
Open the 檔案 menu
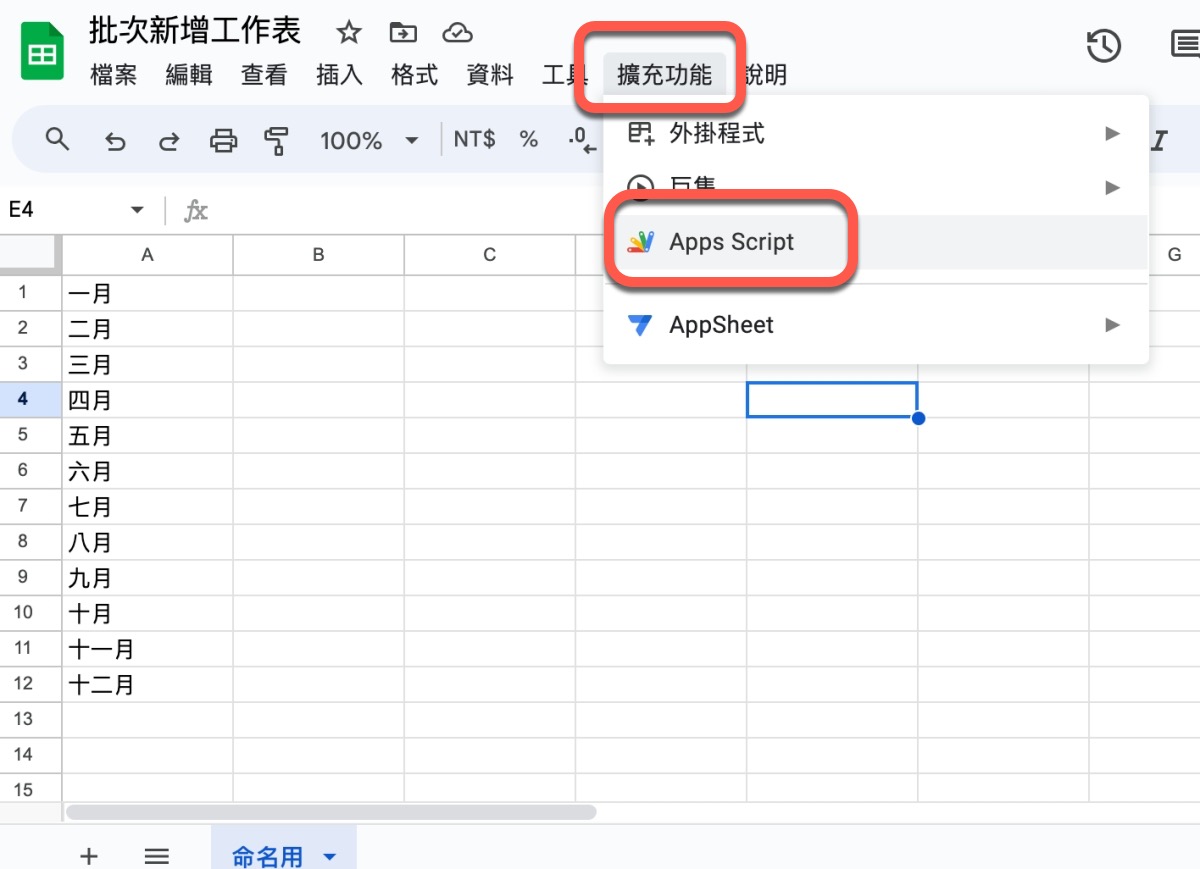point(113,75)
